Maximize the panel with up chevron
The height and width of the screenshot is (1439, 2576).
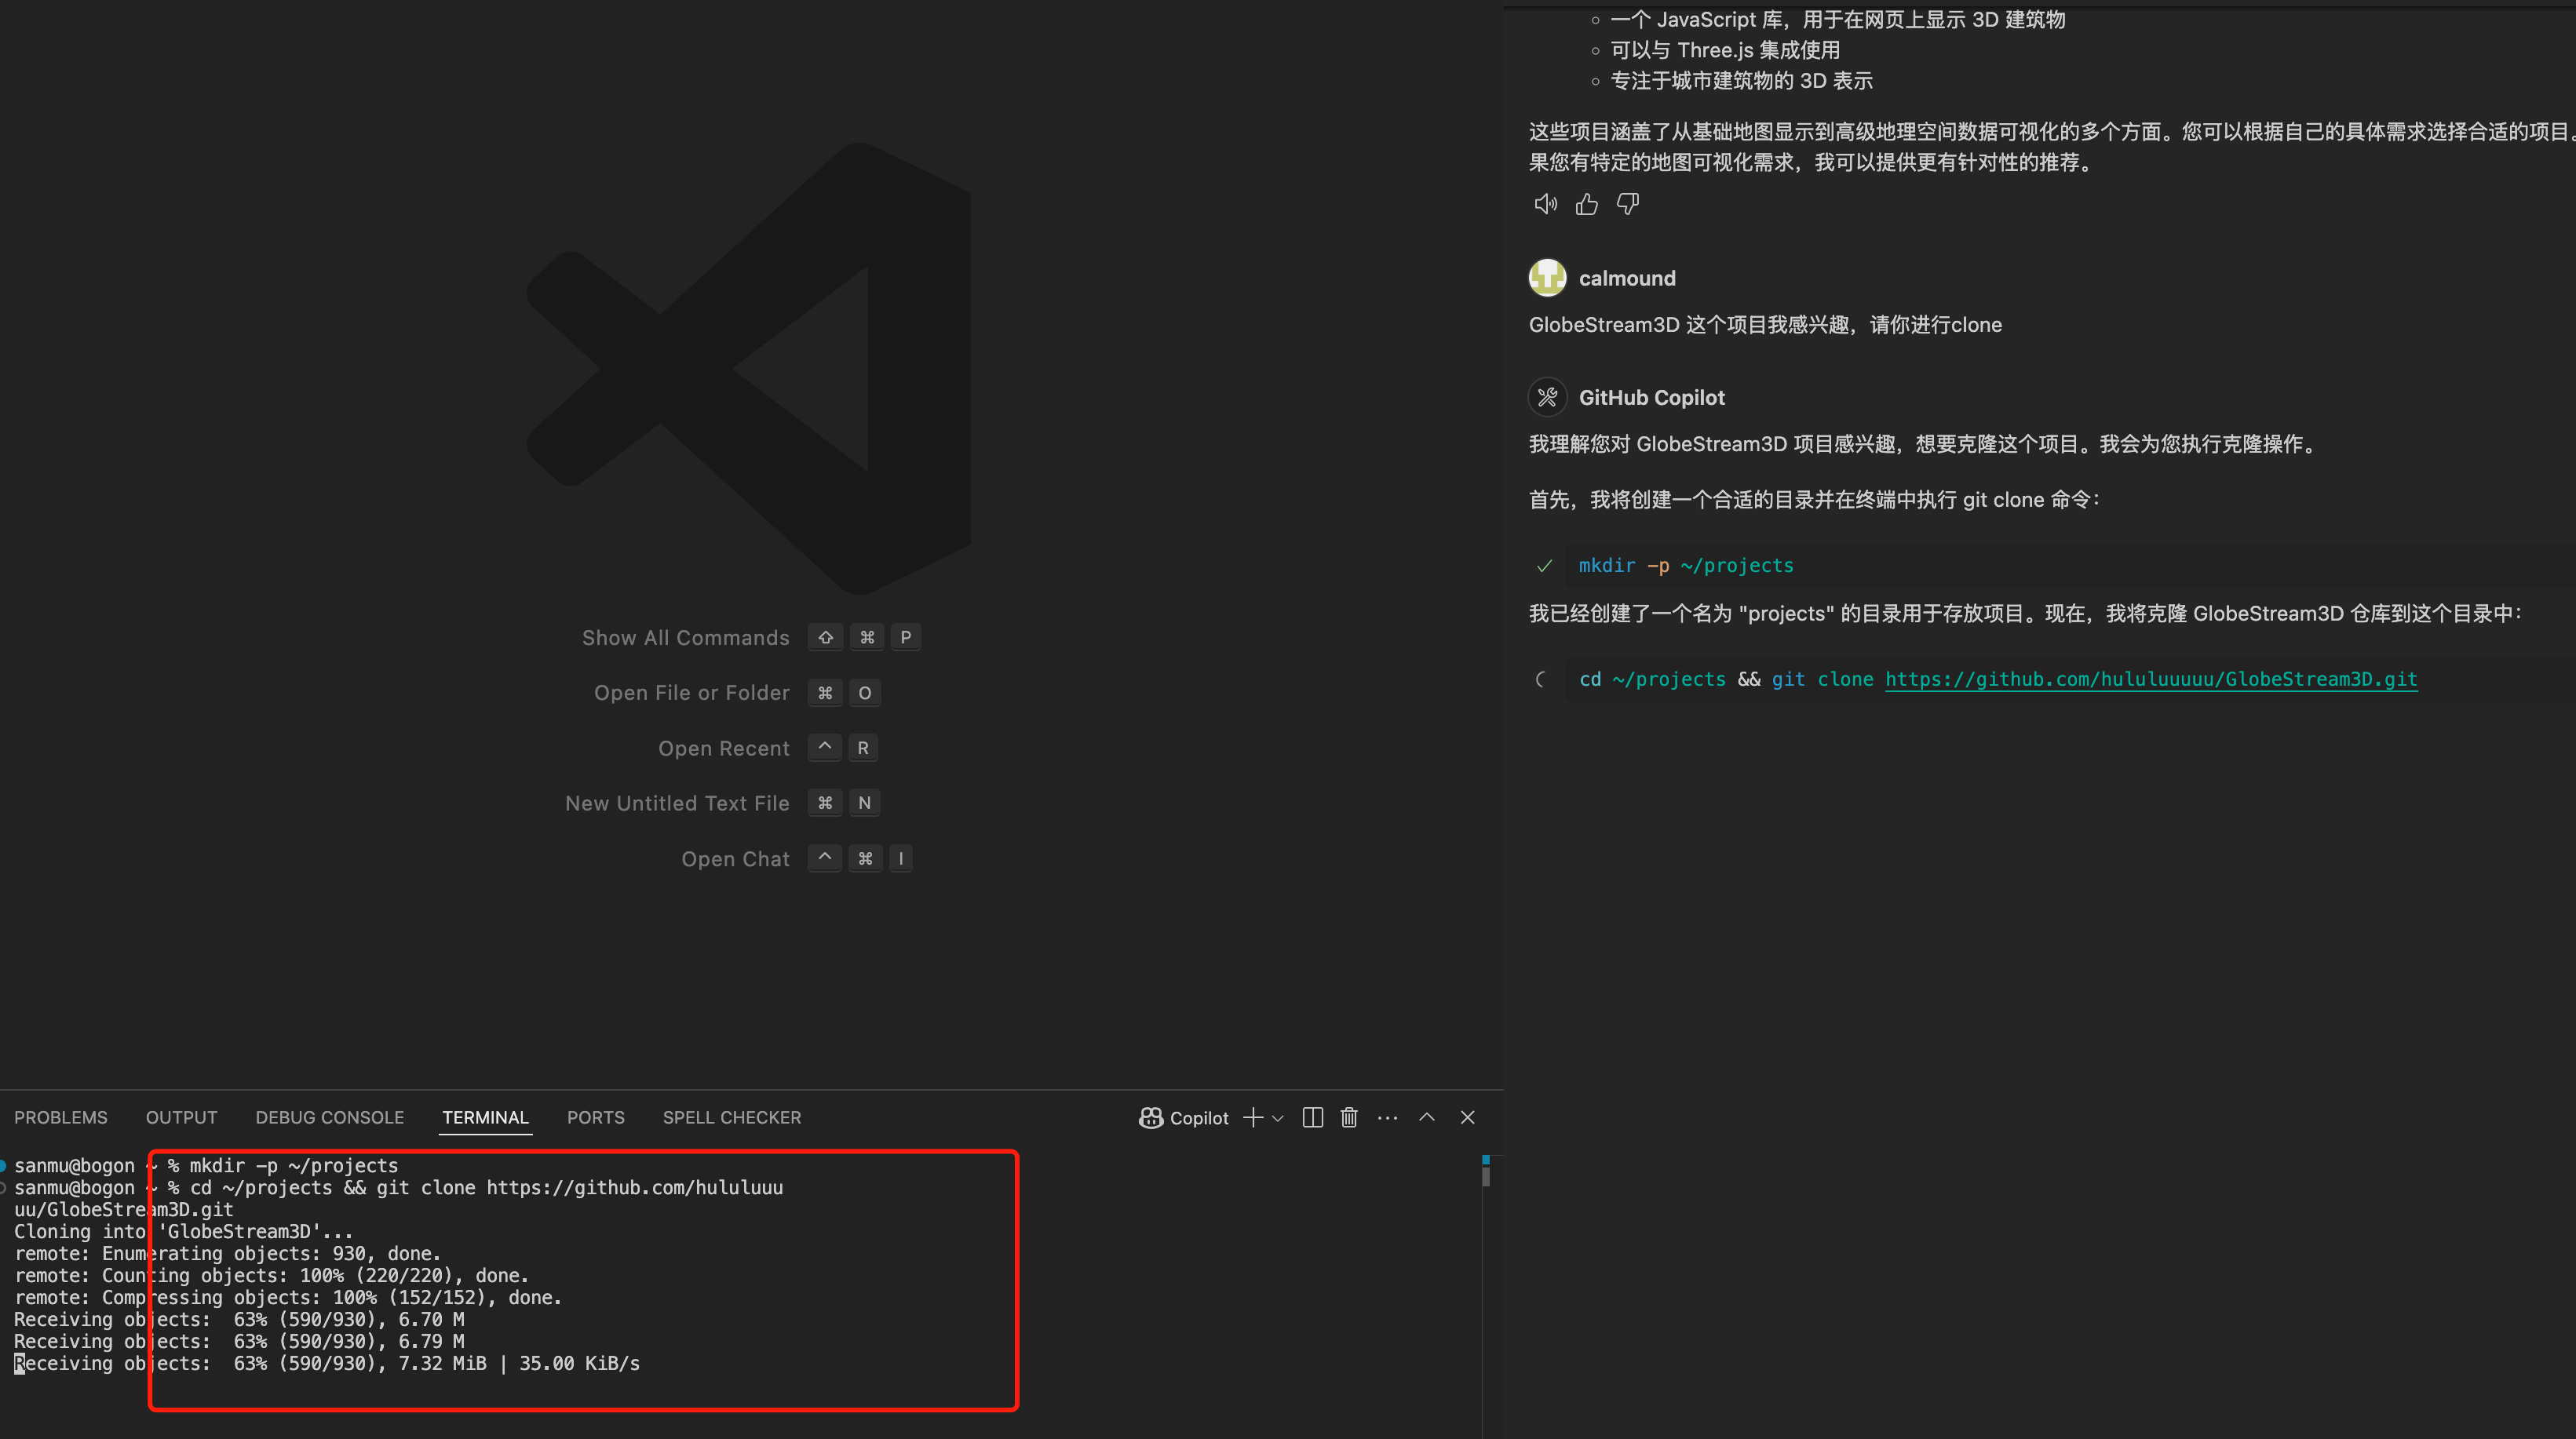click(x=1427, y=1117)
